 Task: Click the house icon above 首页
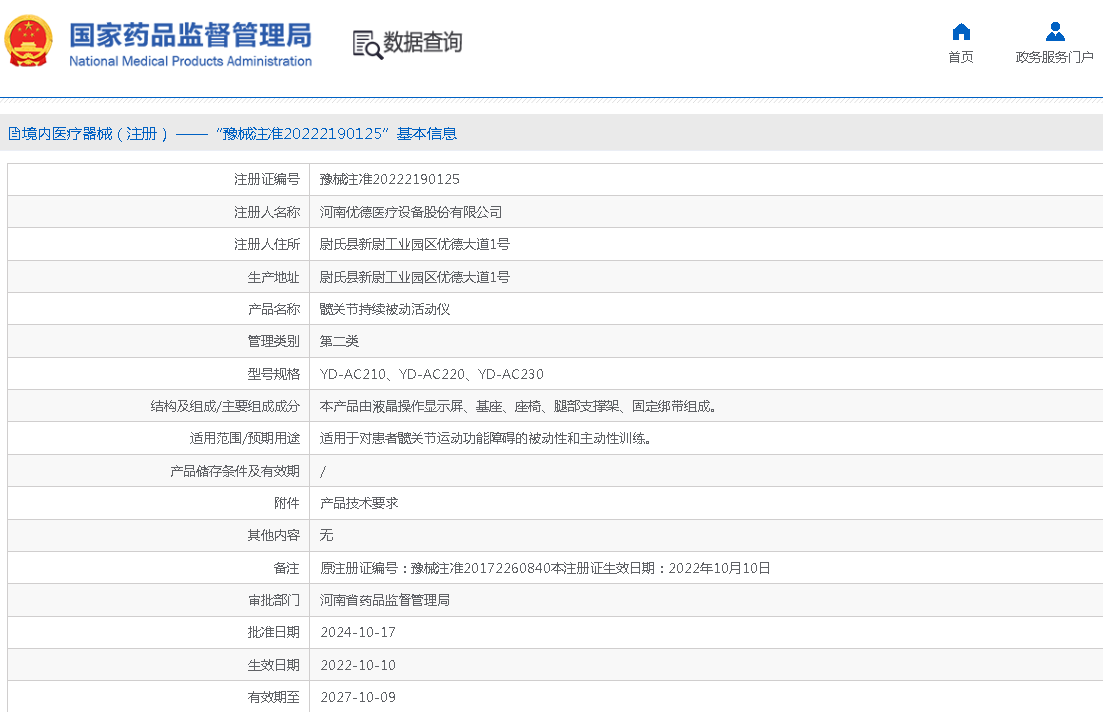pos(961,31)
